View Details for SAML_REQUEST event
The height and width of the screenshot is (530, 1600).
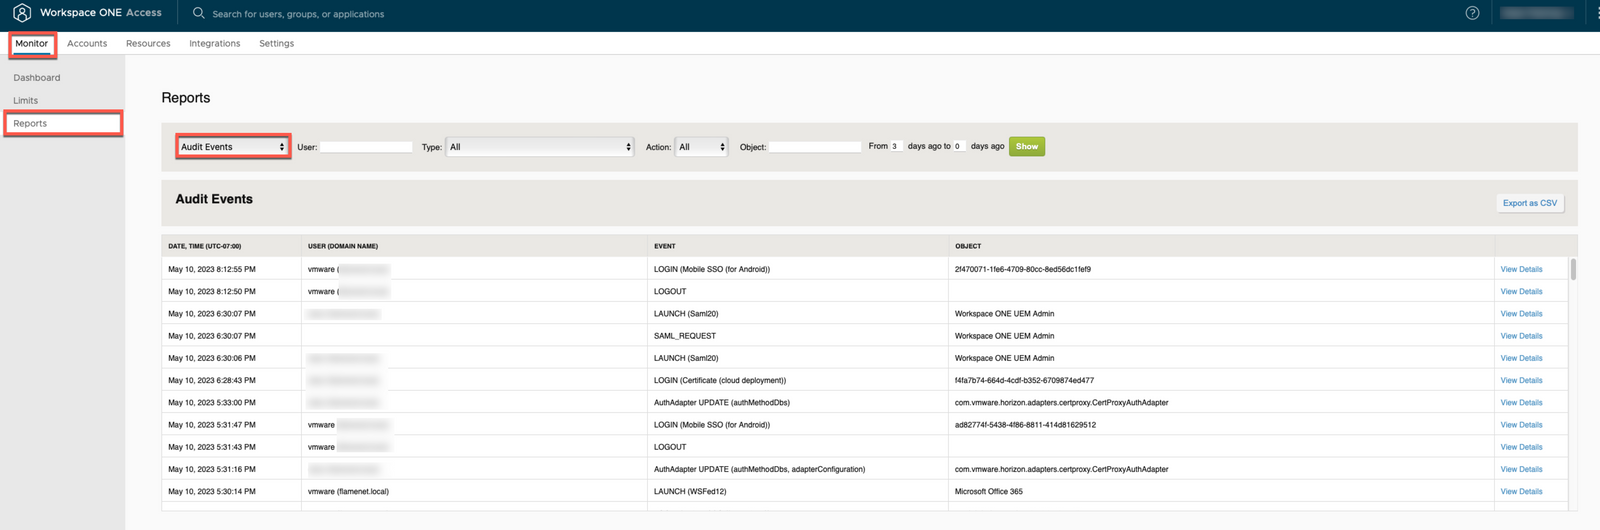pyautogui.click(x=1521, y=336)
